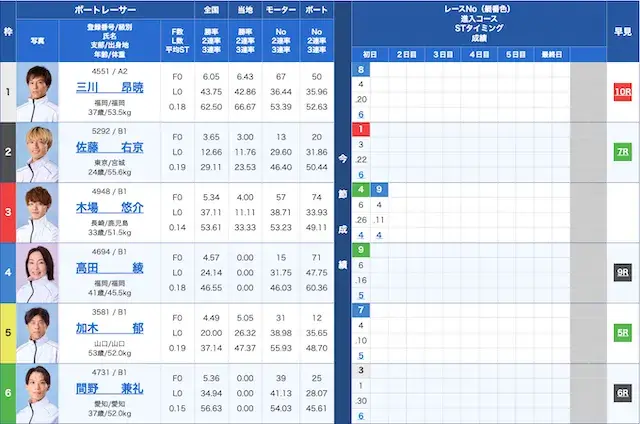Click result link 6 in 三川 row
The image size is (640, 424).
point(361,115)
